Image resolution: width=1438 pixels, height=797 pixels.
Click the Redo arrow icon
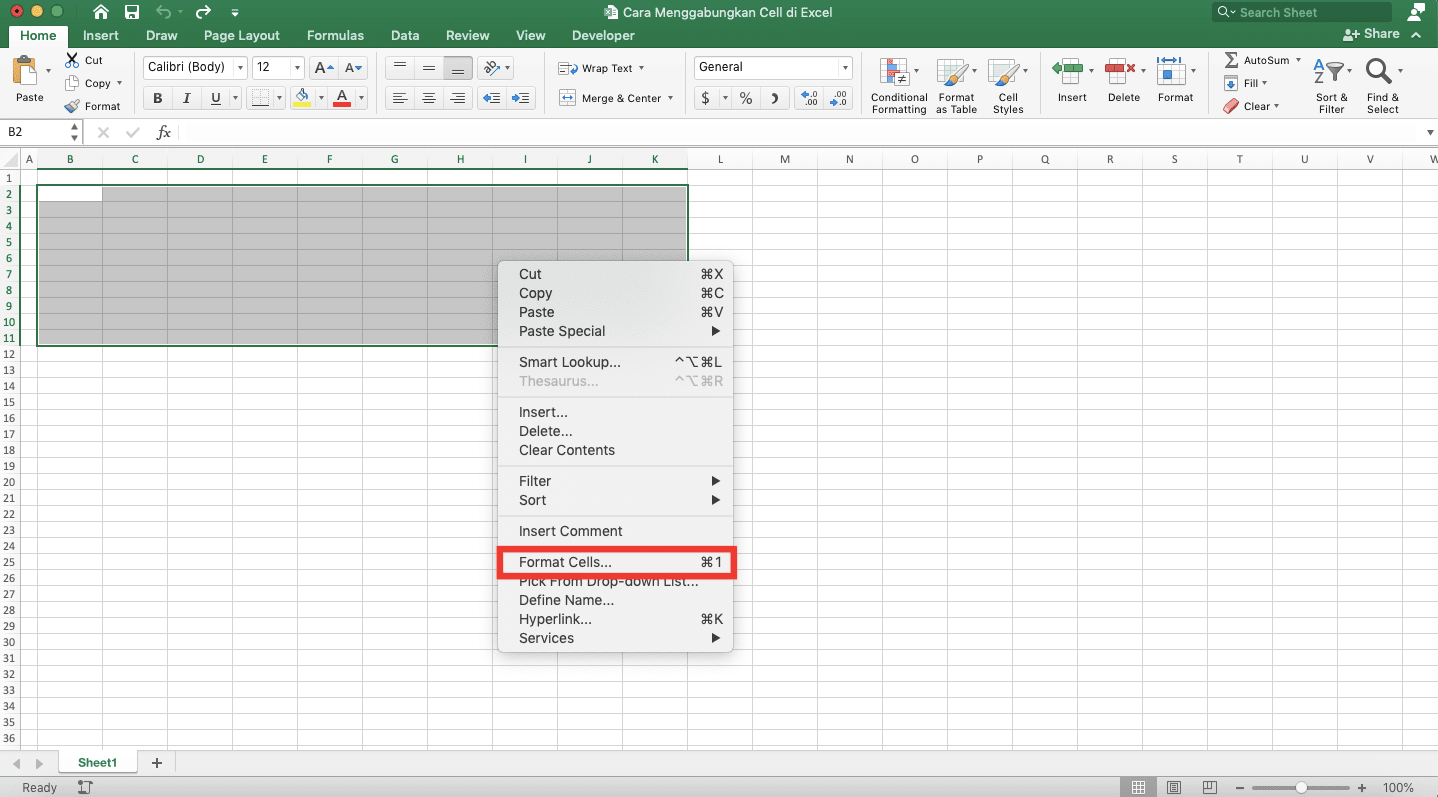coord(203,12)
